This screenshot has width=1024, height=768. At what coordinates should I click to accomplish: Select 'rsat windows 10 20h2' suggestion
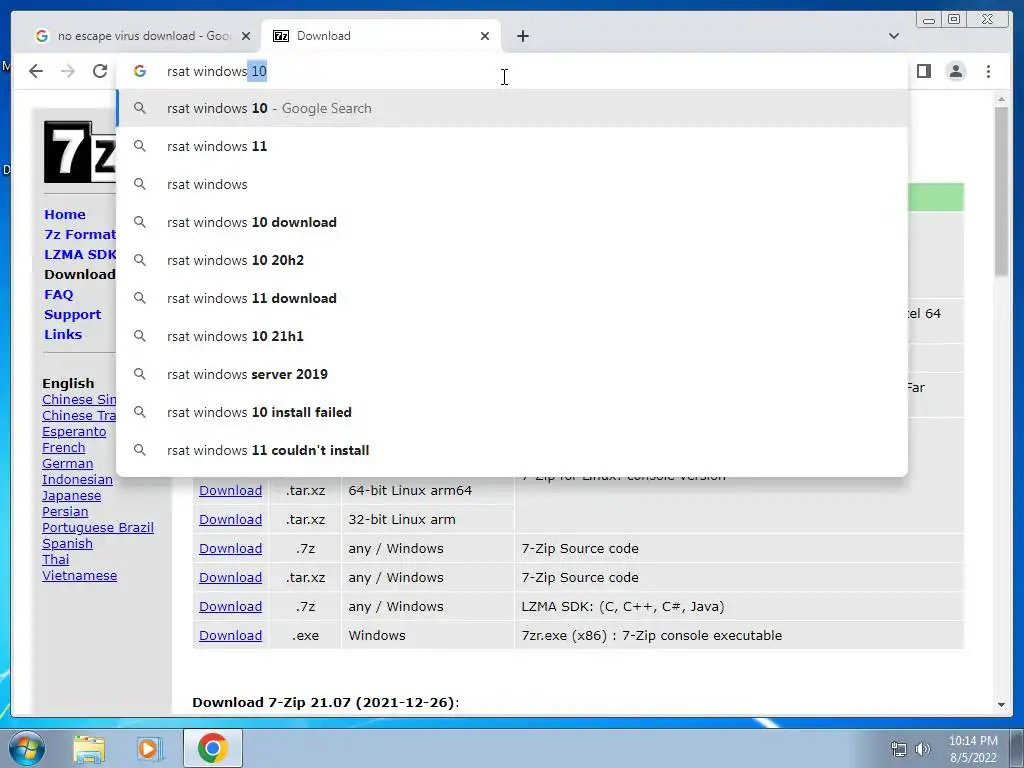[512, 260]
